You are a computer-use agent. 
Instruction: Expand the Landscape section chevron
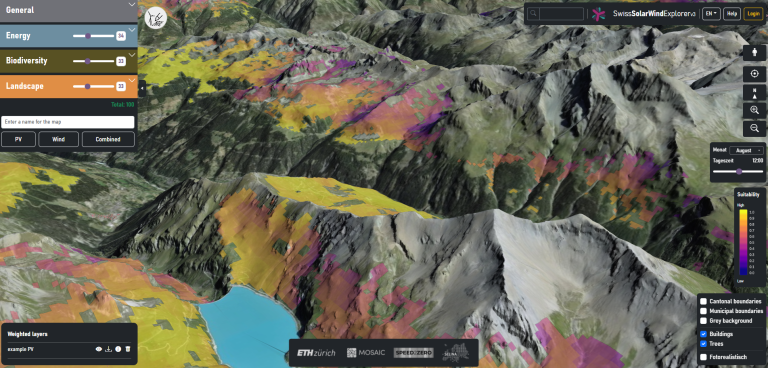pos(131,80)
